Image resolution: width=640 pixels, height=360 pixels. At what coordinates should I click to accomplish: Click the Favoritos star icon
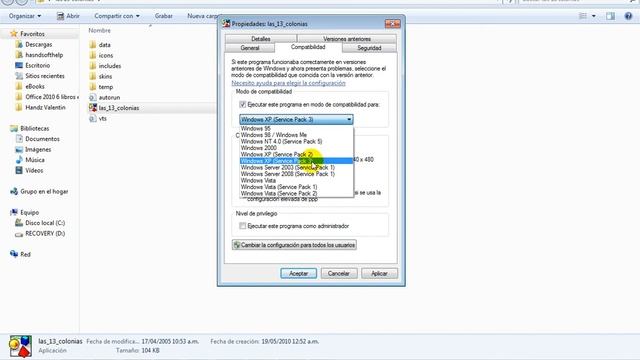pyautogui.click(x=13, y=33)
